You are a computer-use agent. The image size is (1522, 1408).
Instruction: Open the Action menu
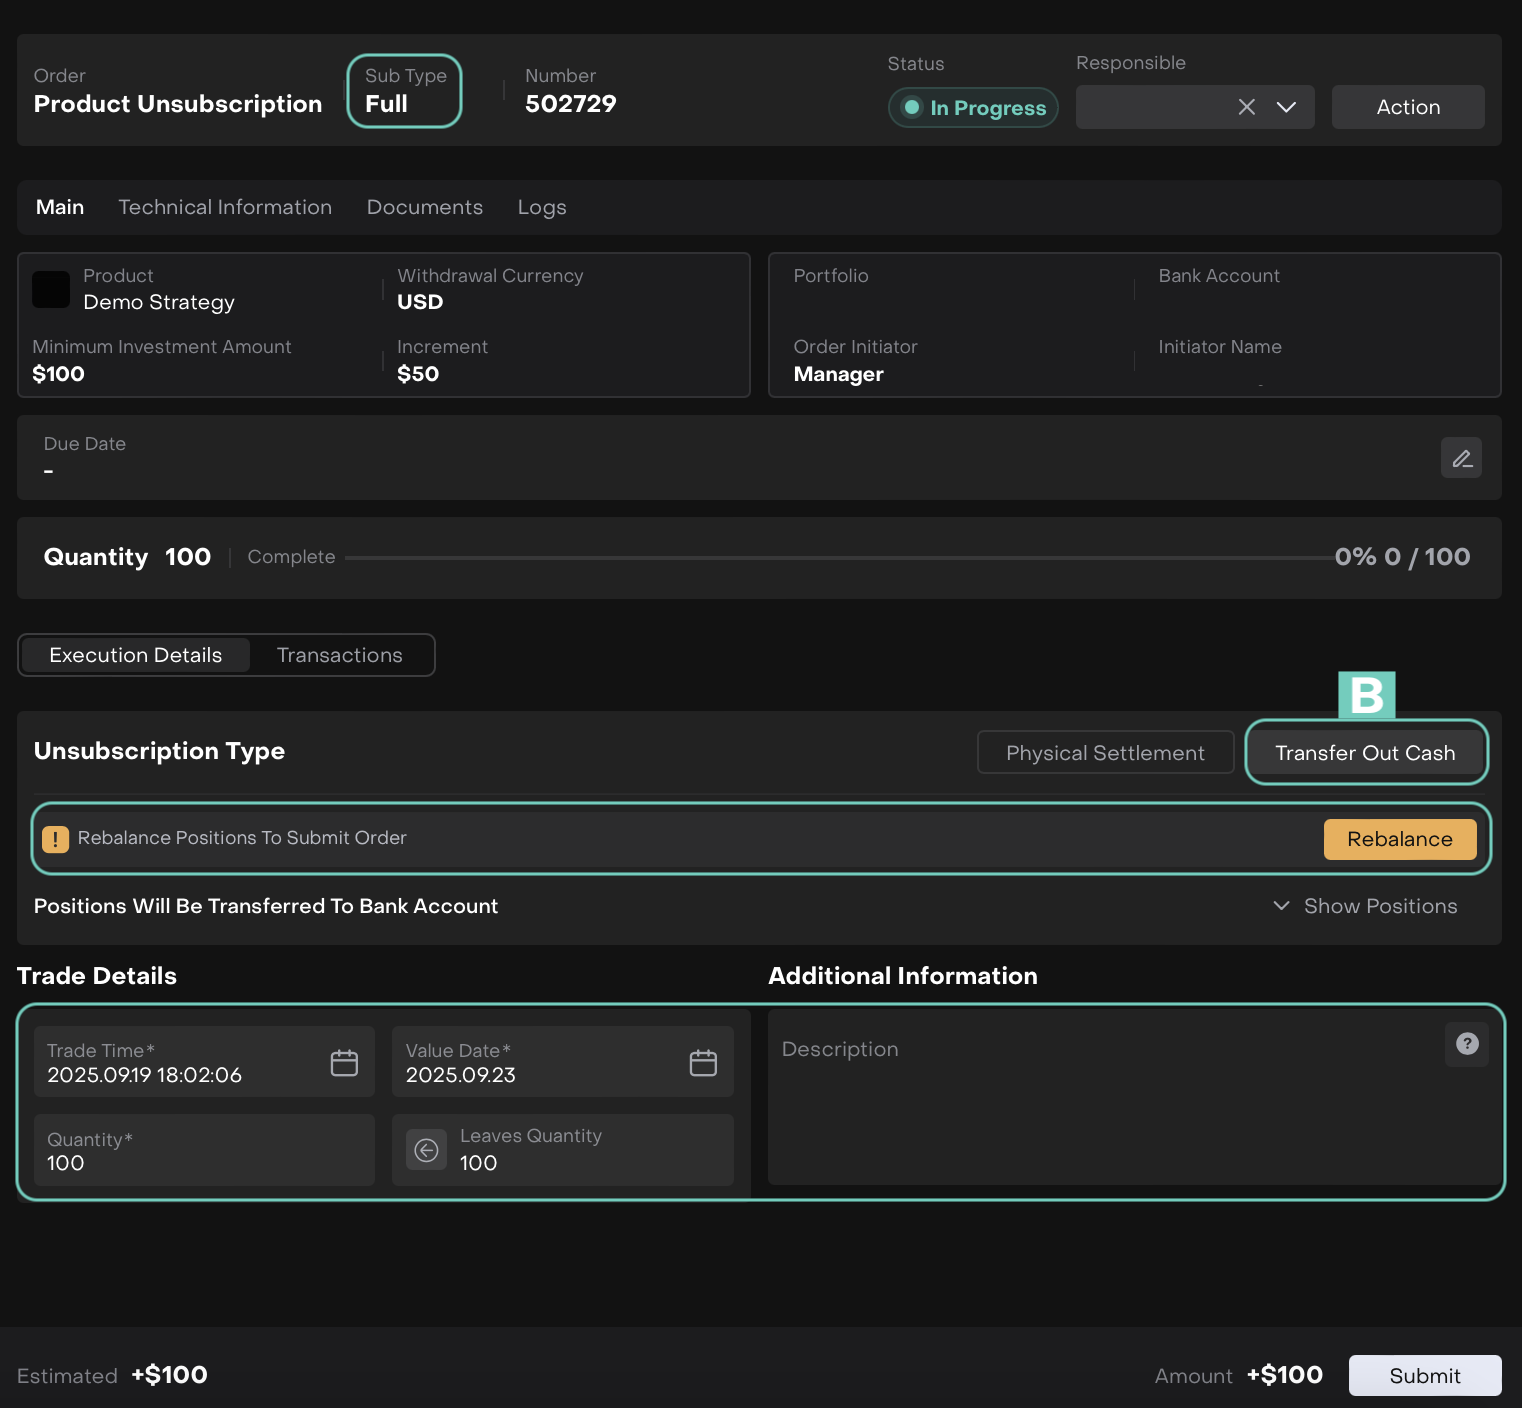(x=1407, y=107)
